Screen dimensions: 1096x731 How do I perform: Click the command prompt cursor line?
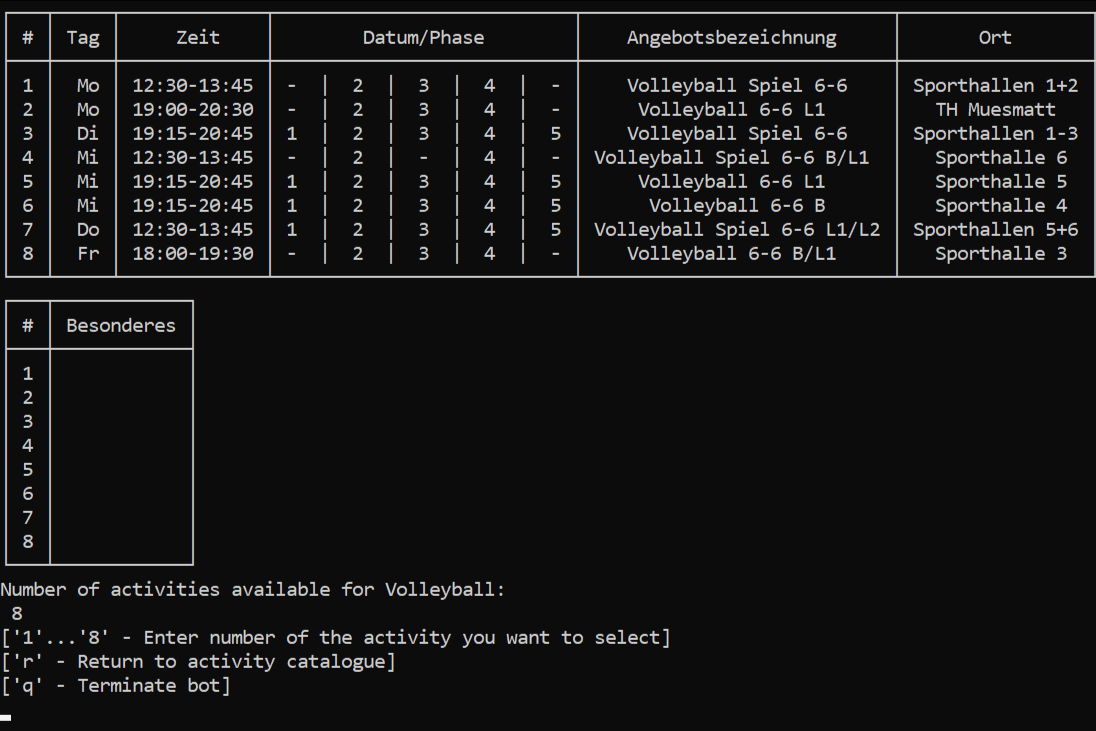(x=6, y=717)
